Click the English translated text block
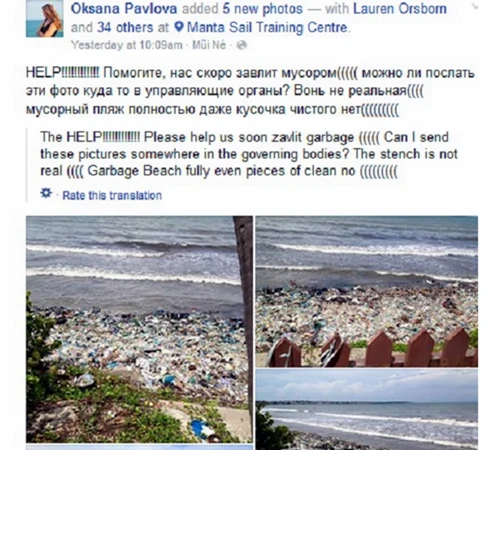This screenshot has height=557, width=500. point(249,154)
